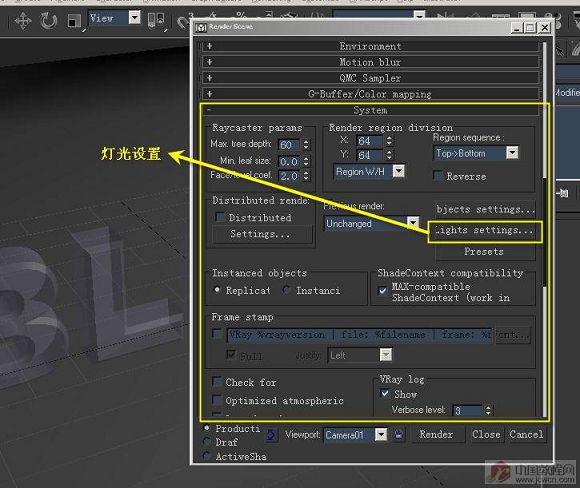This screenshot has width=580, height=488.
Task: Adjust the Max tree depth spinner
Action: point(306,145)
